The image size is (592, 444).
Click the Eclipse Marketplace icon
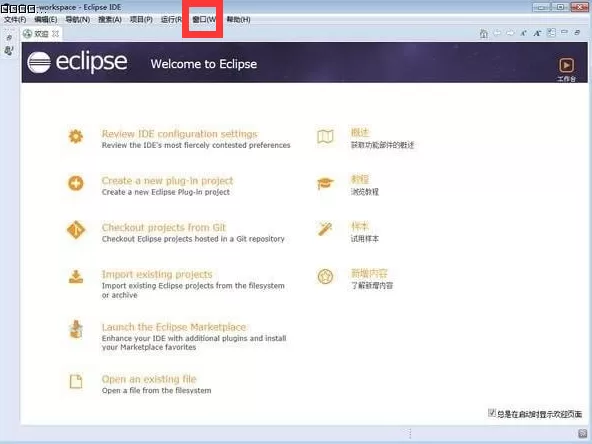tap(76, 329)
